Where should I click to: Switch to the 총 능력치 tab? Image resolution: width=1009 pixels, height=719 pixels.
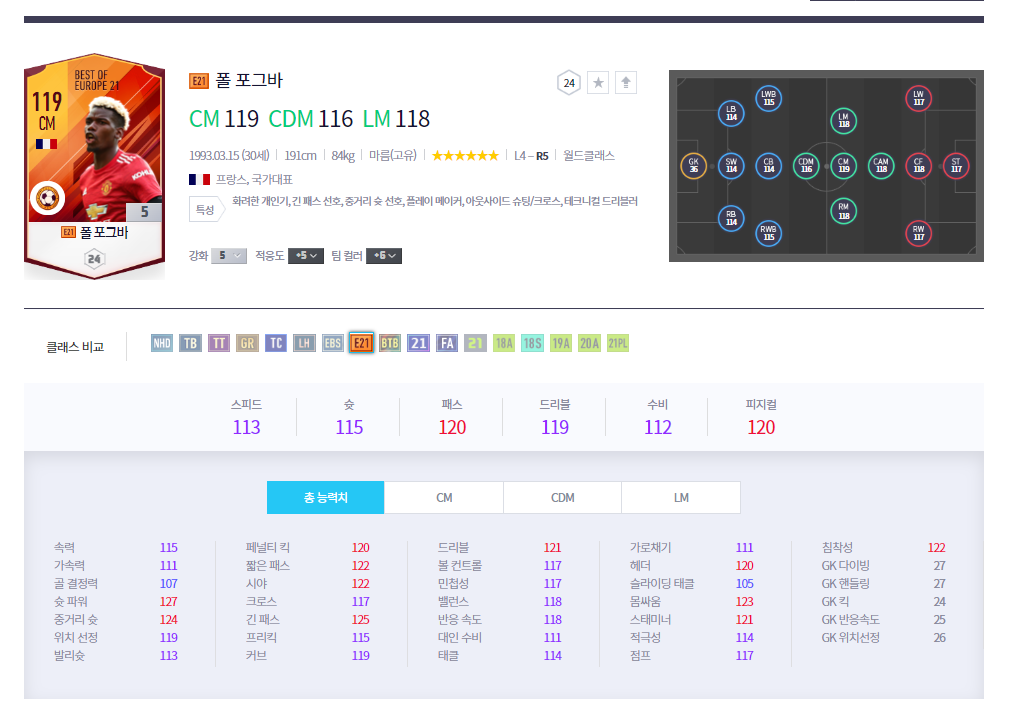(x=326, y=498)
